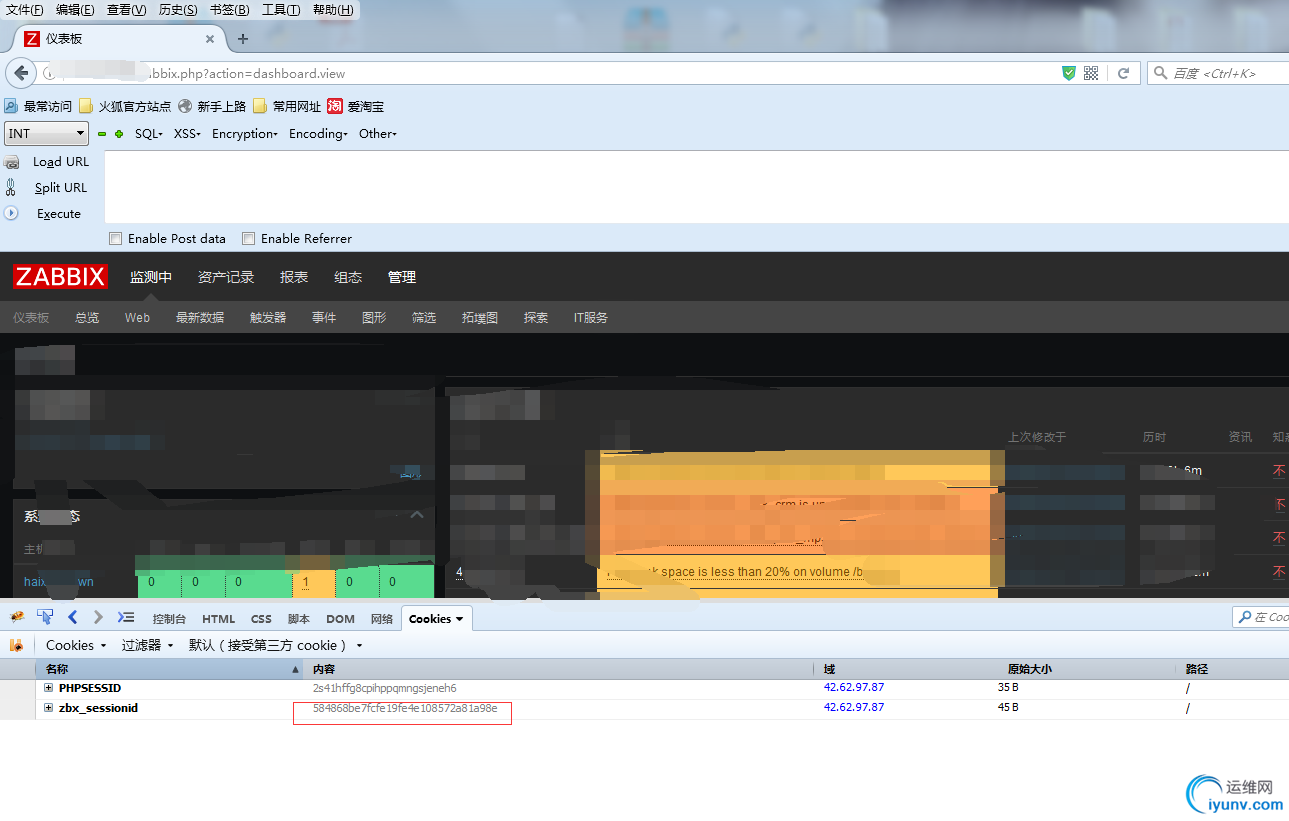Click the Load URL icon
Image resolution: width=1289 pixels, height=821 pixels.
(12, 162)
